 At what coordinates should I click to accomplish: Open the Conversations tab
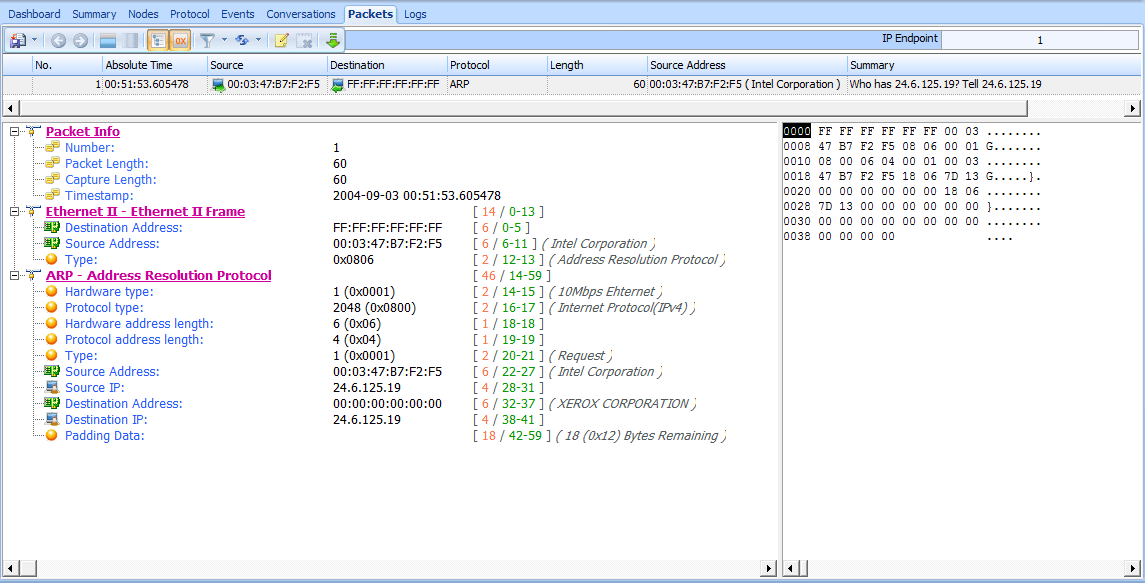point(301,14)
